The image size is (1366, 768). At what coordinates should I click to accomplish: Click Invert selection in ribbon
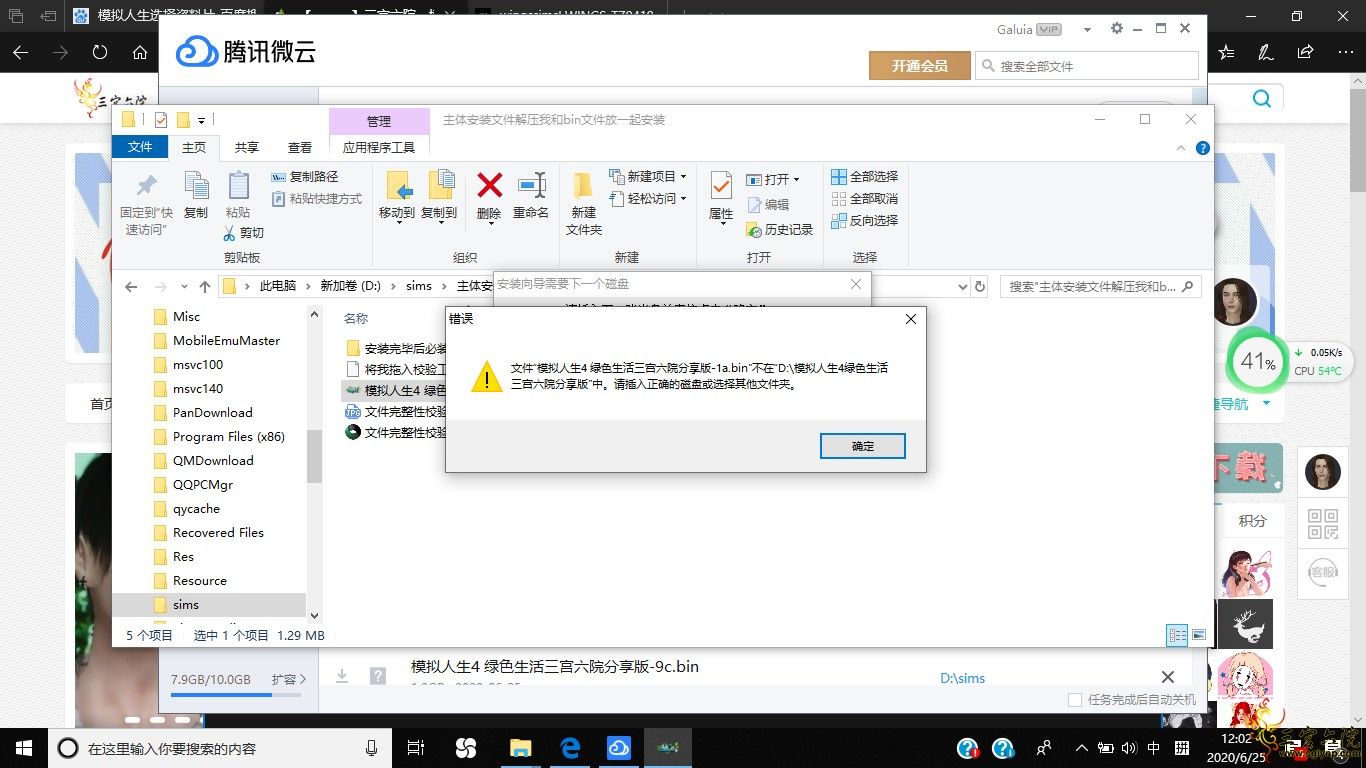865,220
